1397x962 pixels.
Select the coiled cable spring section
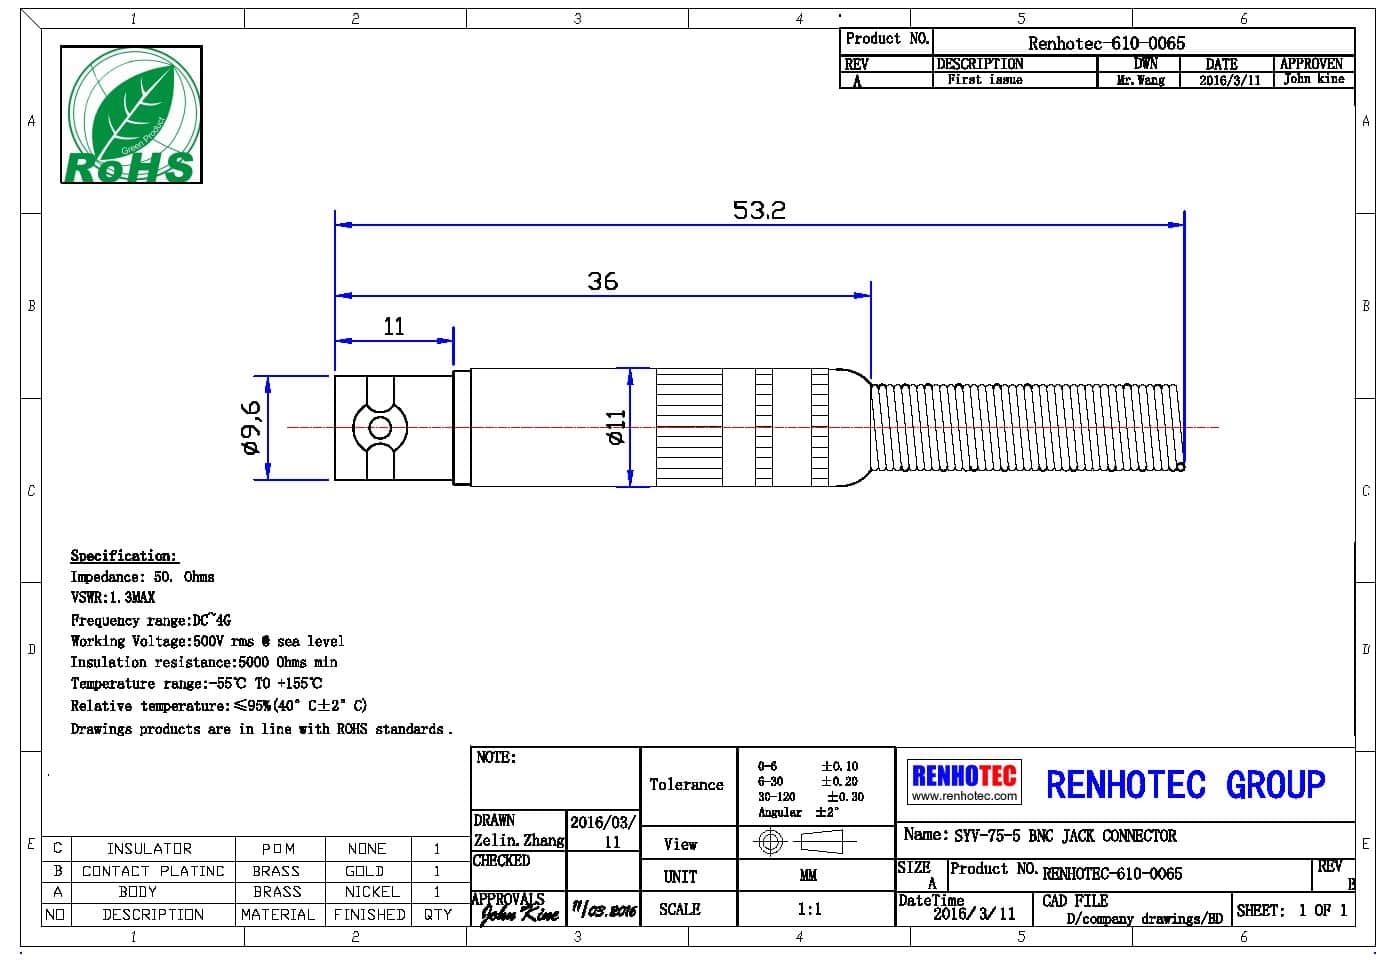coord(1027,428)
